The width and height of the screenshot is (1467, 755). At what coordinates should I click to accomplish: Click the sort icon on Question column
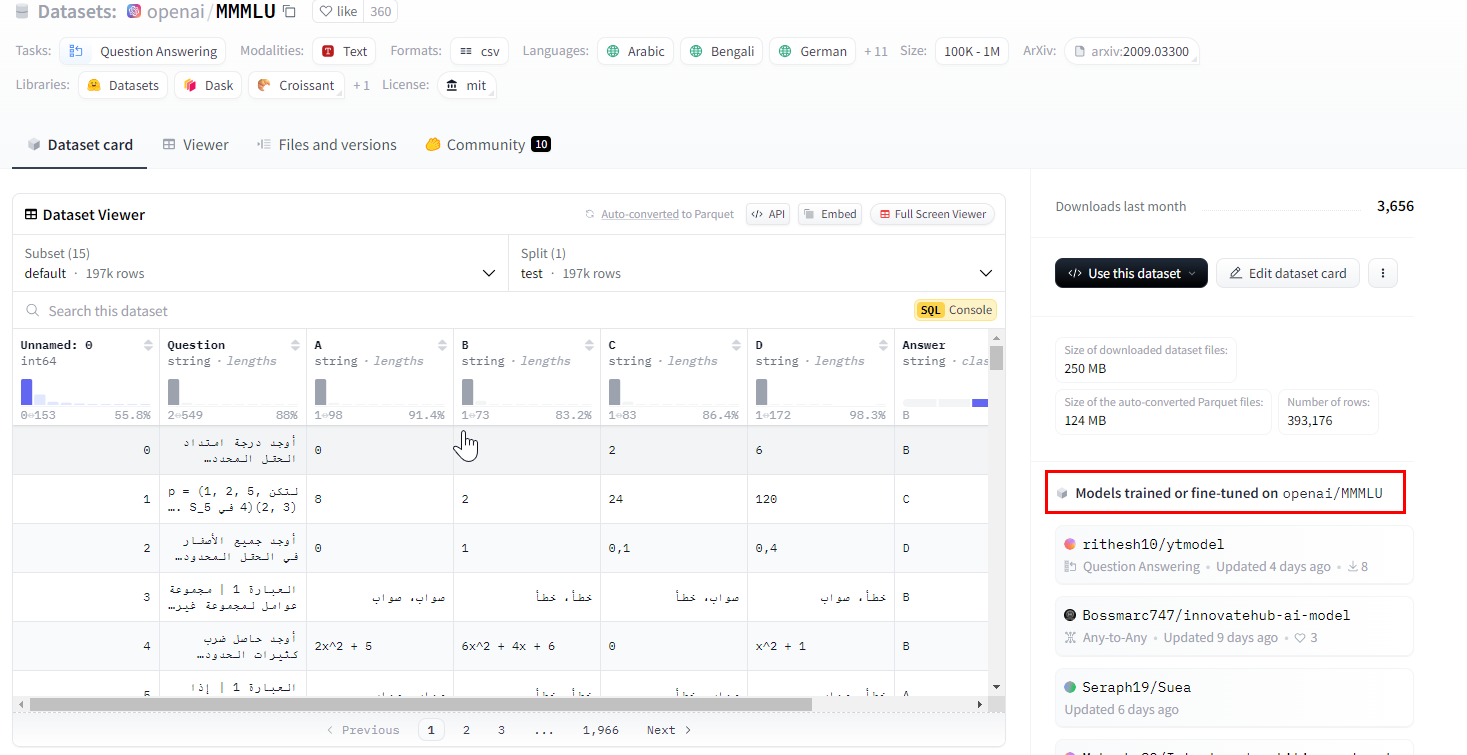pyautogui.click(x=295, y=345)
